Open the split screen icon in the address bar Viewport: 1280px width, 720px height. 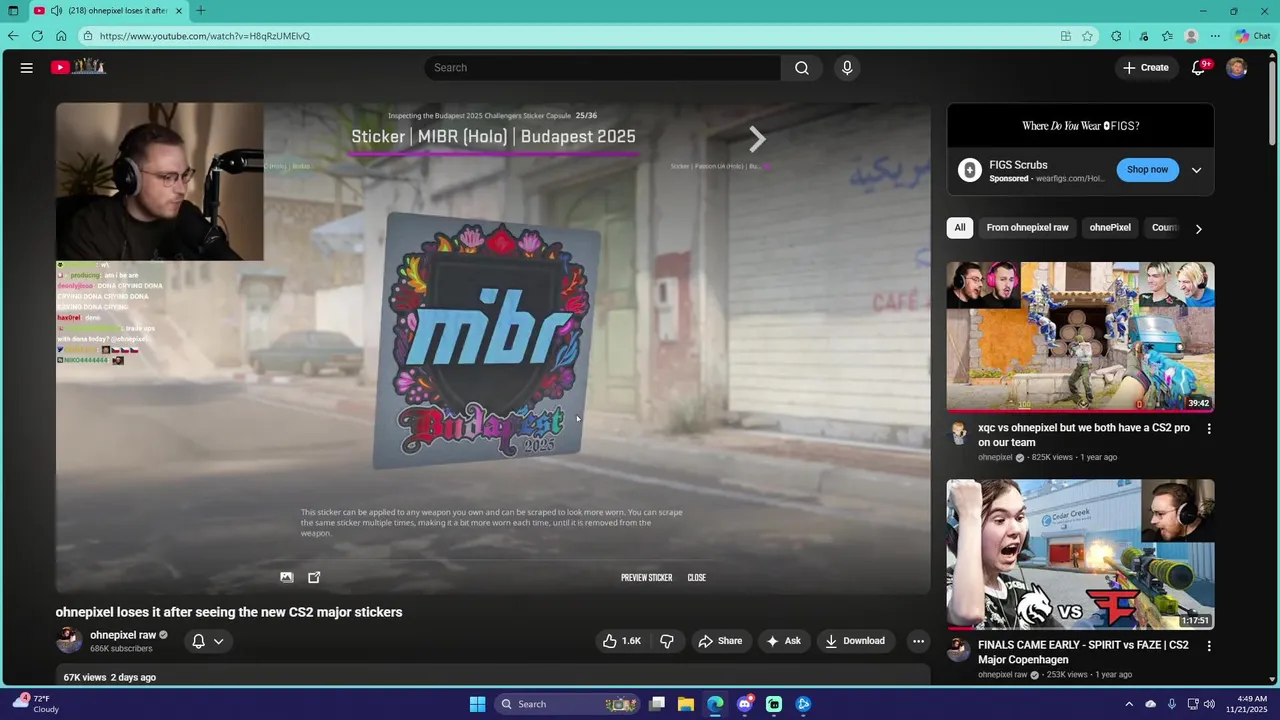(1066, 36)
